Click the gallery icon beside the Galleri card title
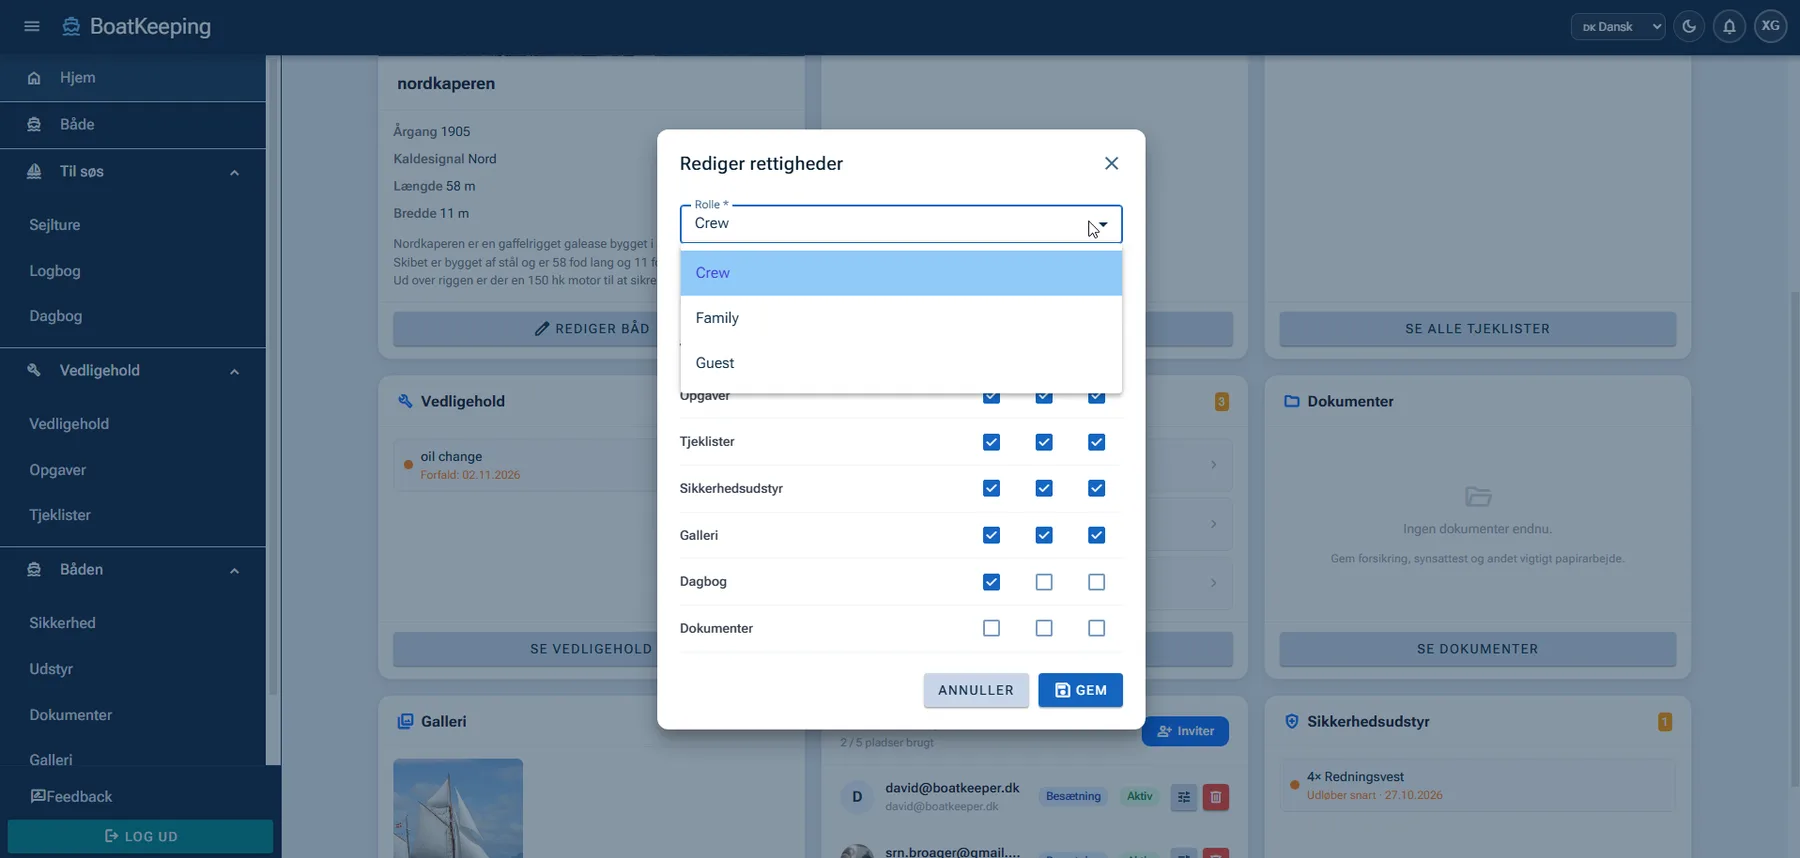Image resolution: width=1800 pixels, height=858 pixels. point(405,721)
